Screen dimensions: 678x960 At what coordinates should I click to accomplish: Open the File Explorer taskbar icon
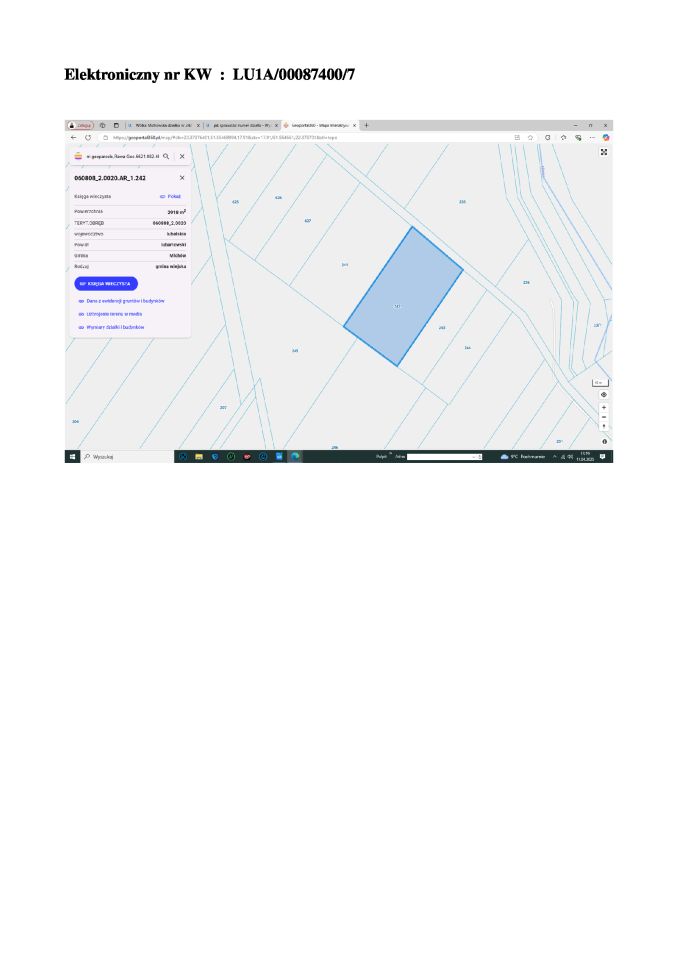click(198, 457)
